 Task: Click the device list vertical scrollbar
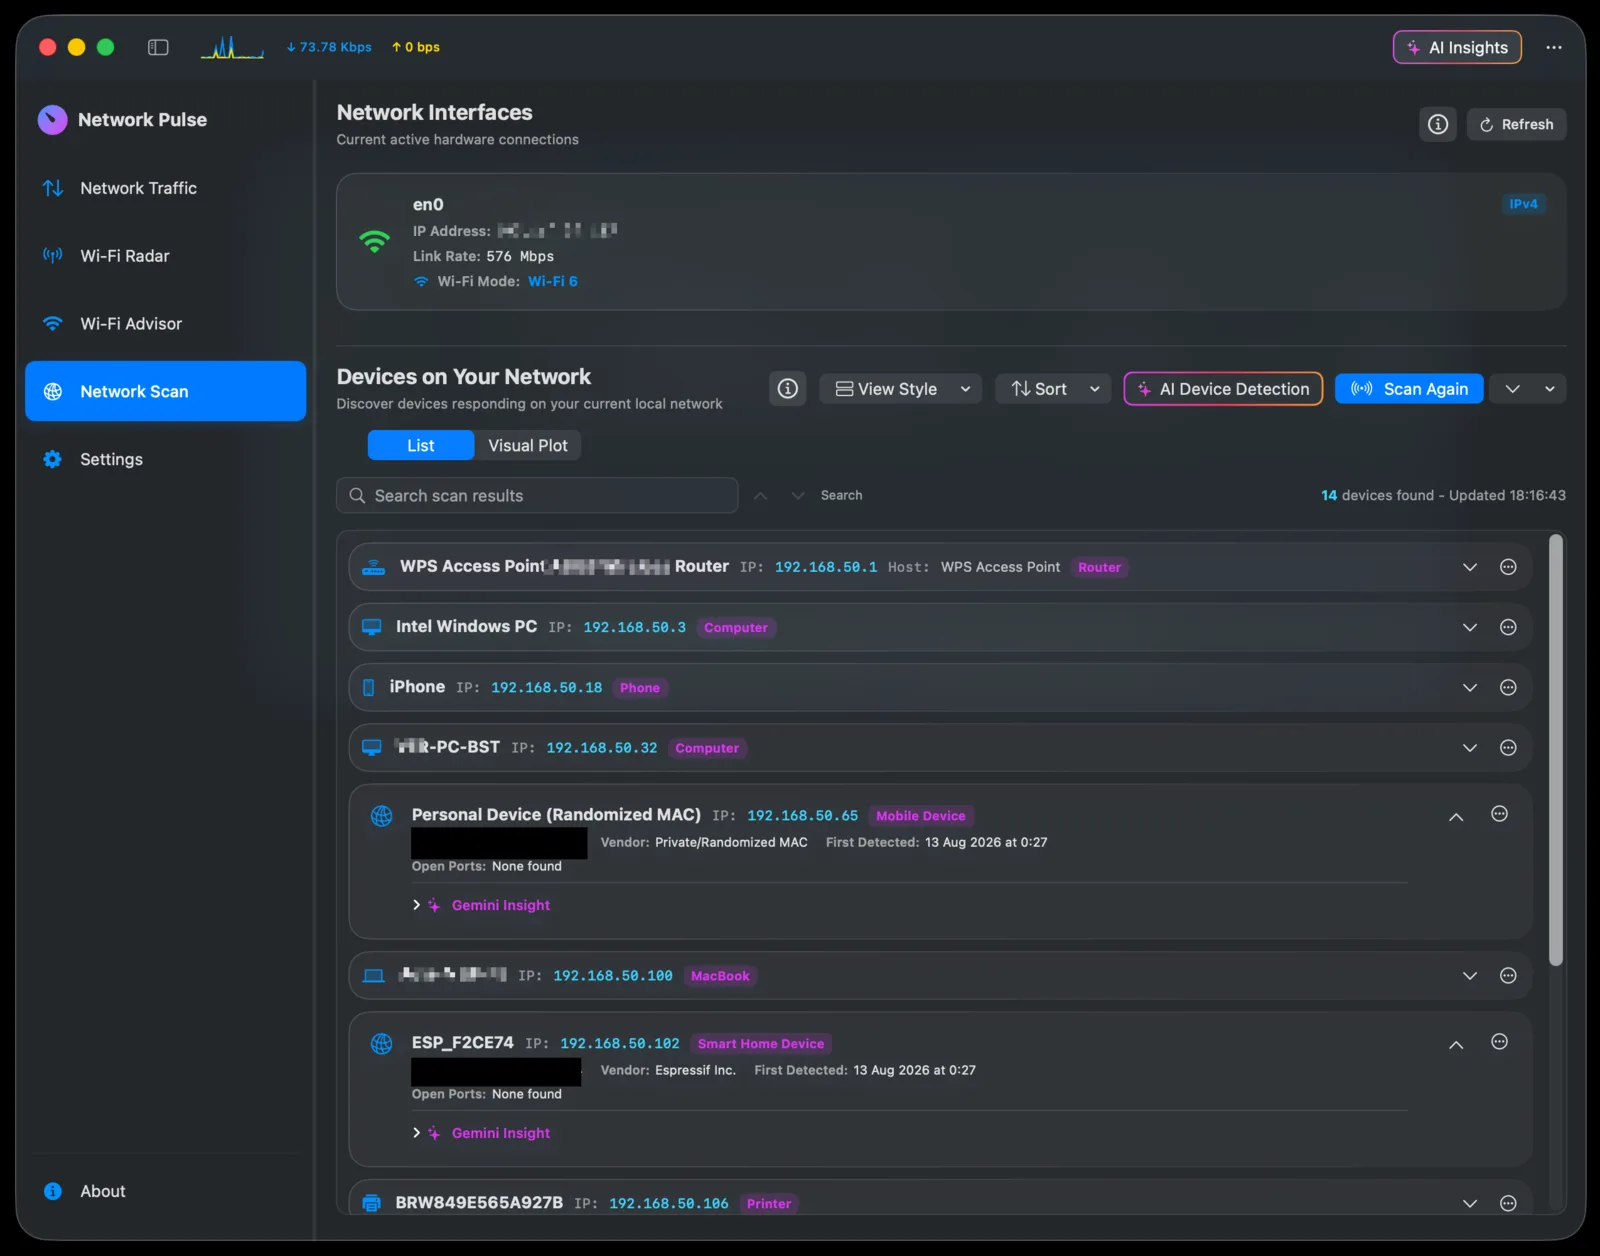pos(1555,750)
